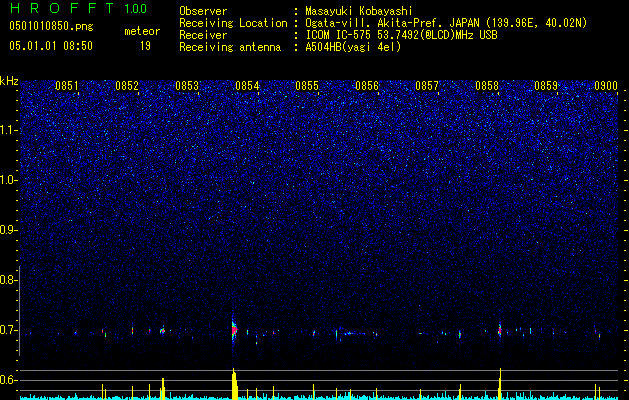Click the 'Observer' field label
Viewport: 629px width, 400px height.
pyautogui.click(x=203, y=11)
